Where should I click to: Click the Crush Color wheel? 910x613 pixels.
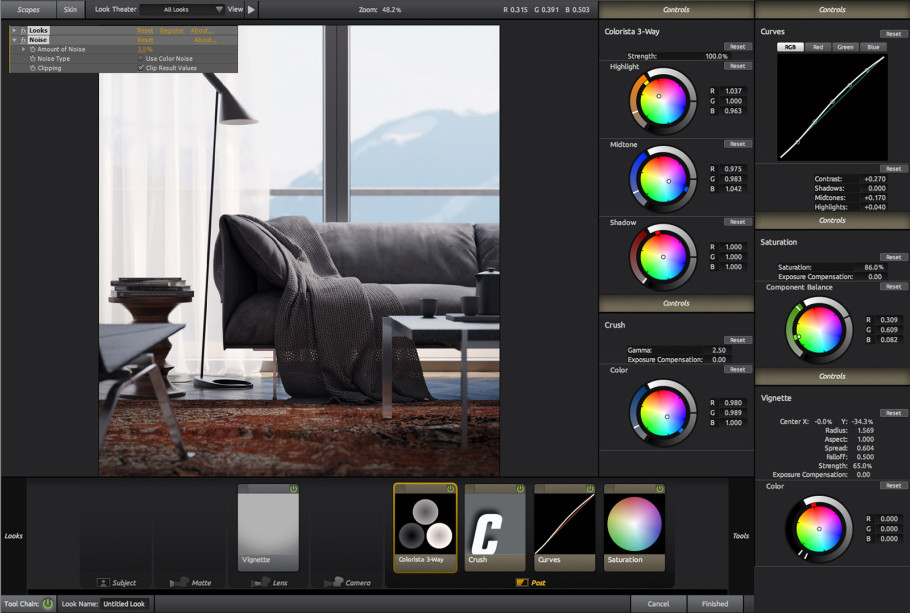663,413
